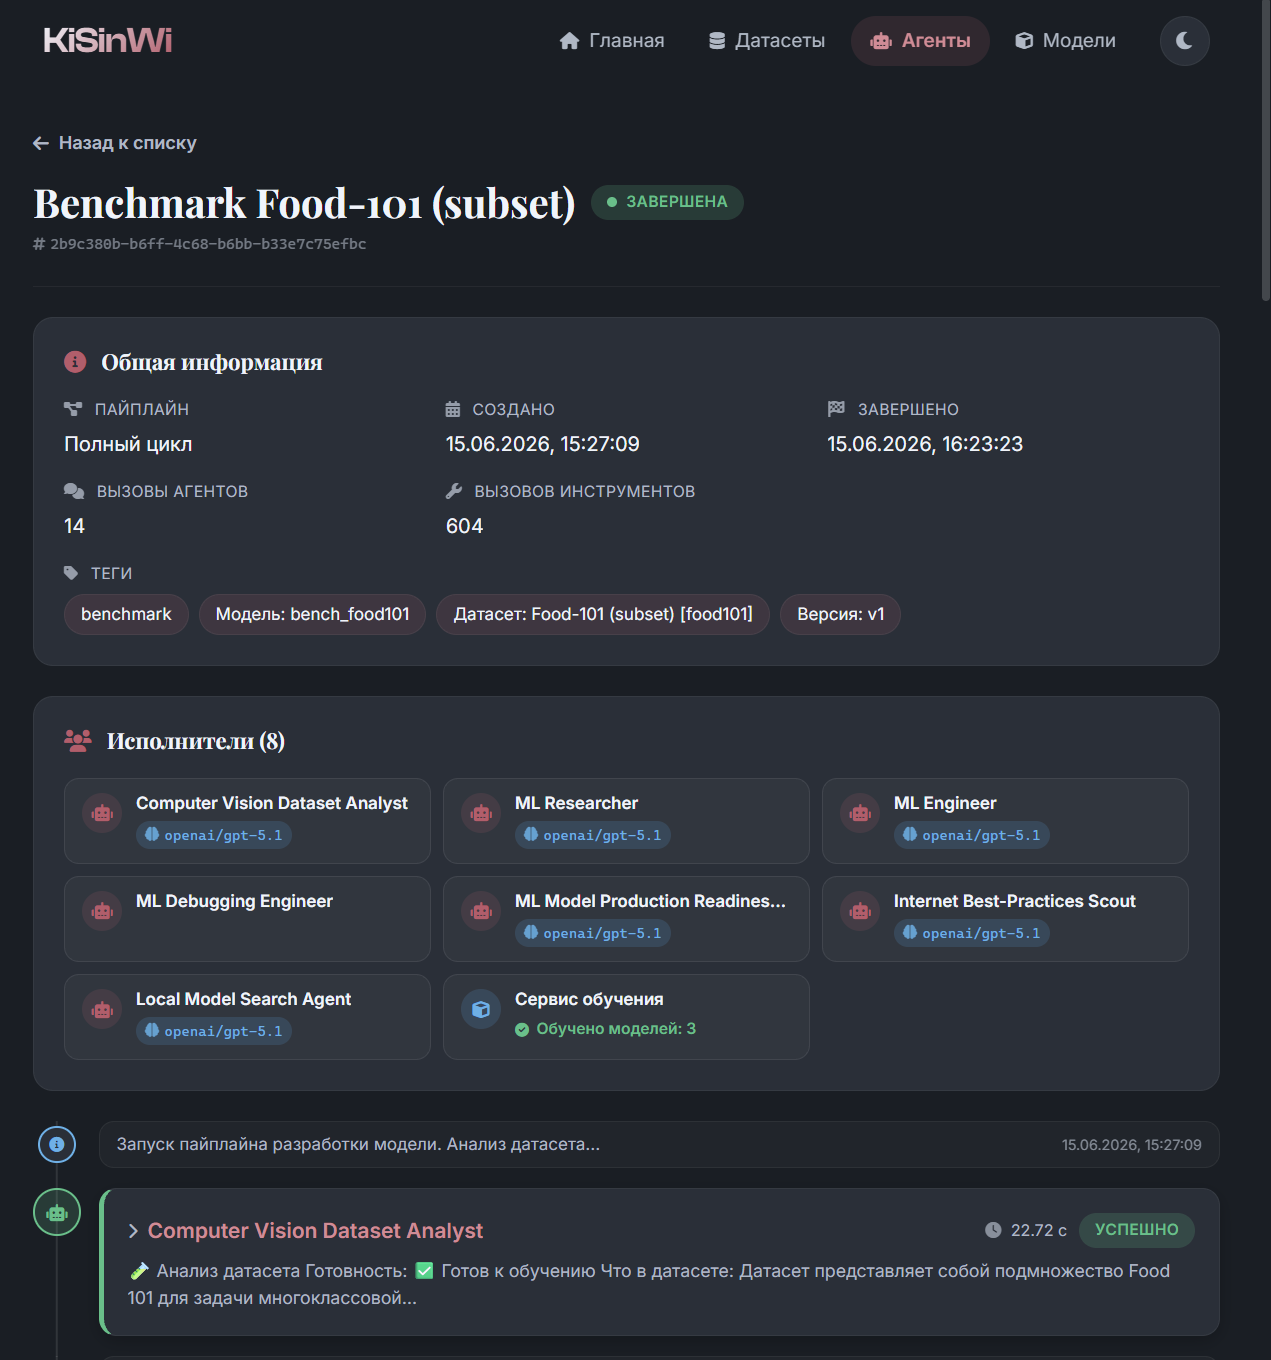Select the Агенты navigation tab
The width and height of the screenshot is (1271, 1360).
(920, 41)
